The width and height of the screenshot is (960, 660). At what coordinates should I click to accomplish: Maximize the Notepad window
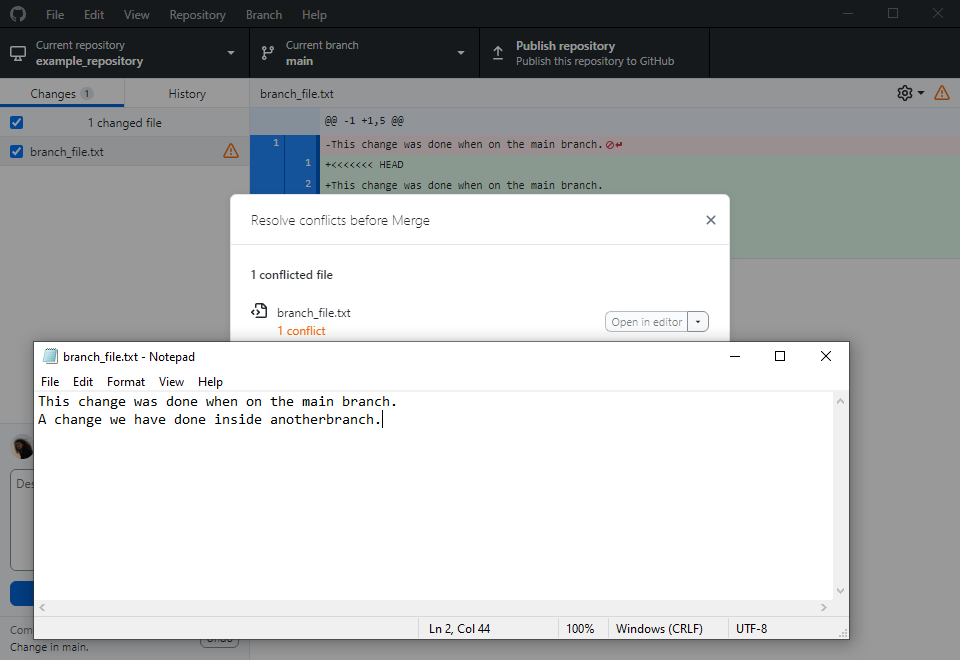coord(780,356)
